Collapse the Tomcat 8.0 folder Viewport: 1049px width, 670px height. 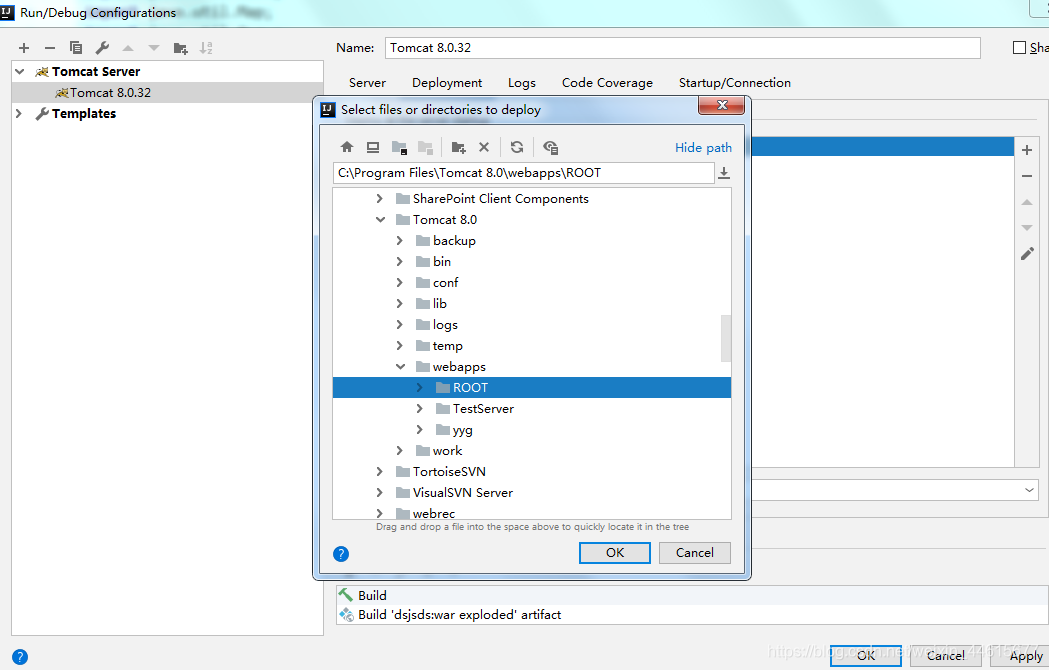click(380, 220)
